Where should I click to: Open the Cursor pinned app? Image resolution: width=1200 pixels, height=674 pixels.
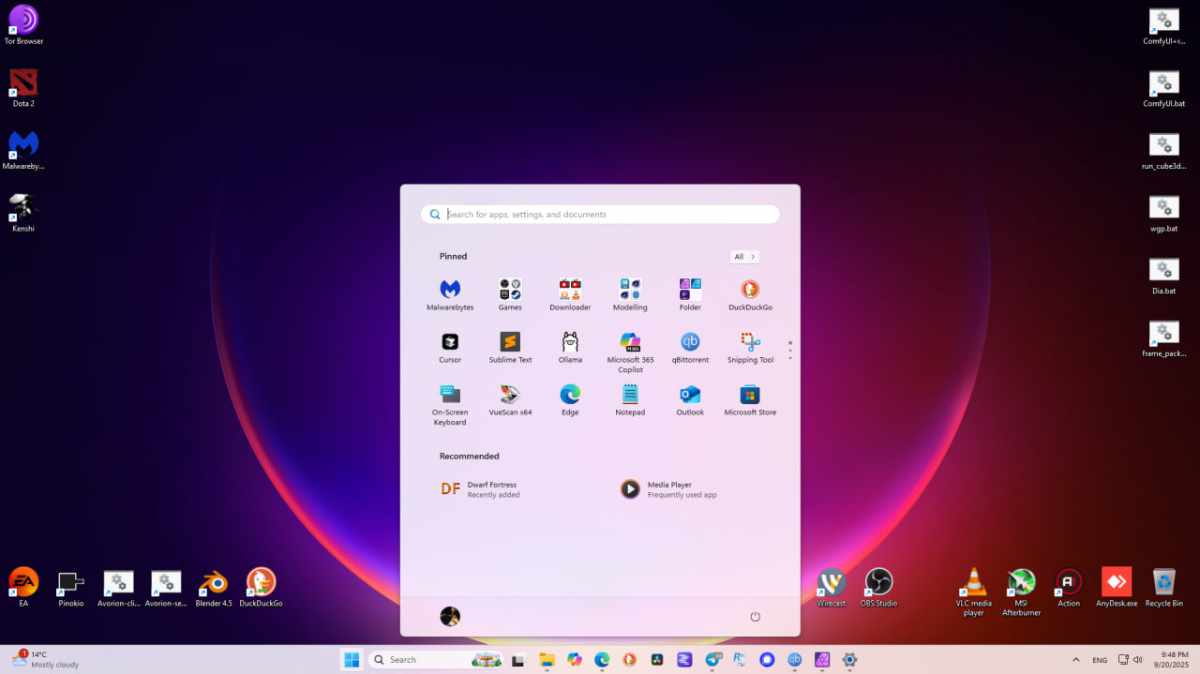[x=450, y=342]
